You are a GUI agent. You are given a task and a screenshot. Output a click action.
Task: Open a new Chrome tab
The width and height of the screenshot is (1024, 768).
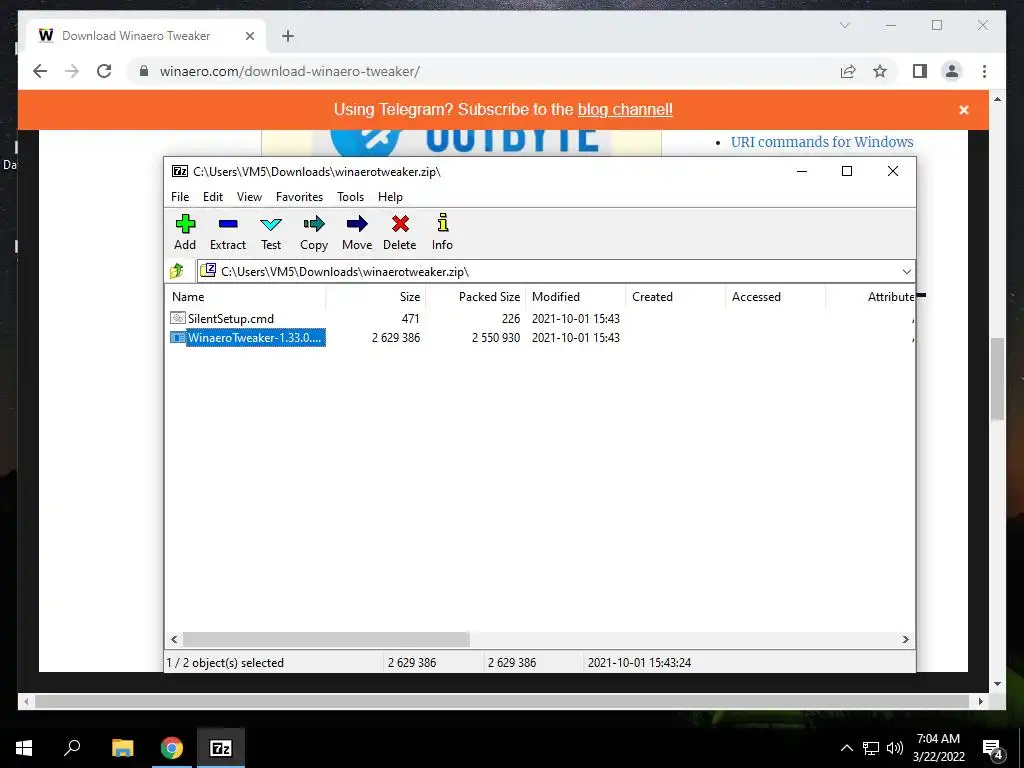[x=288, y=36]
